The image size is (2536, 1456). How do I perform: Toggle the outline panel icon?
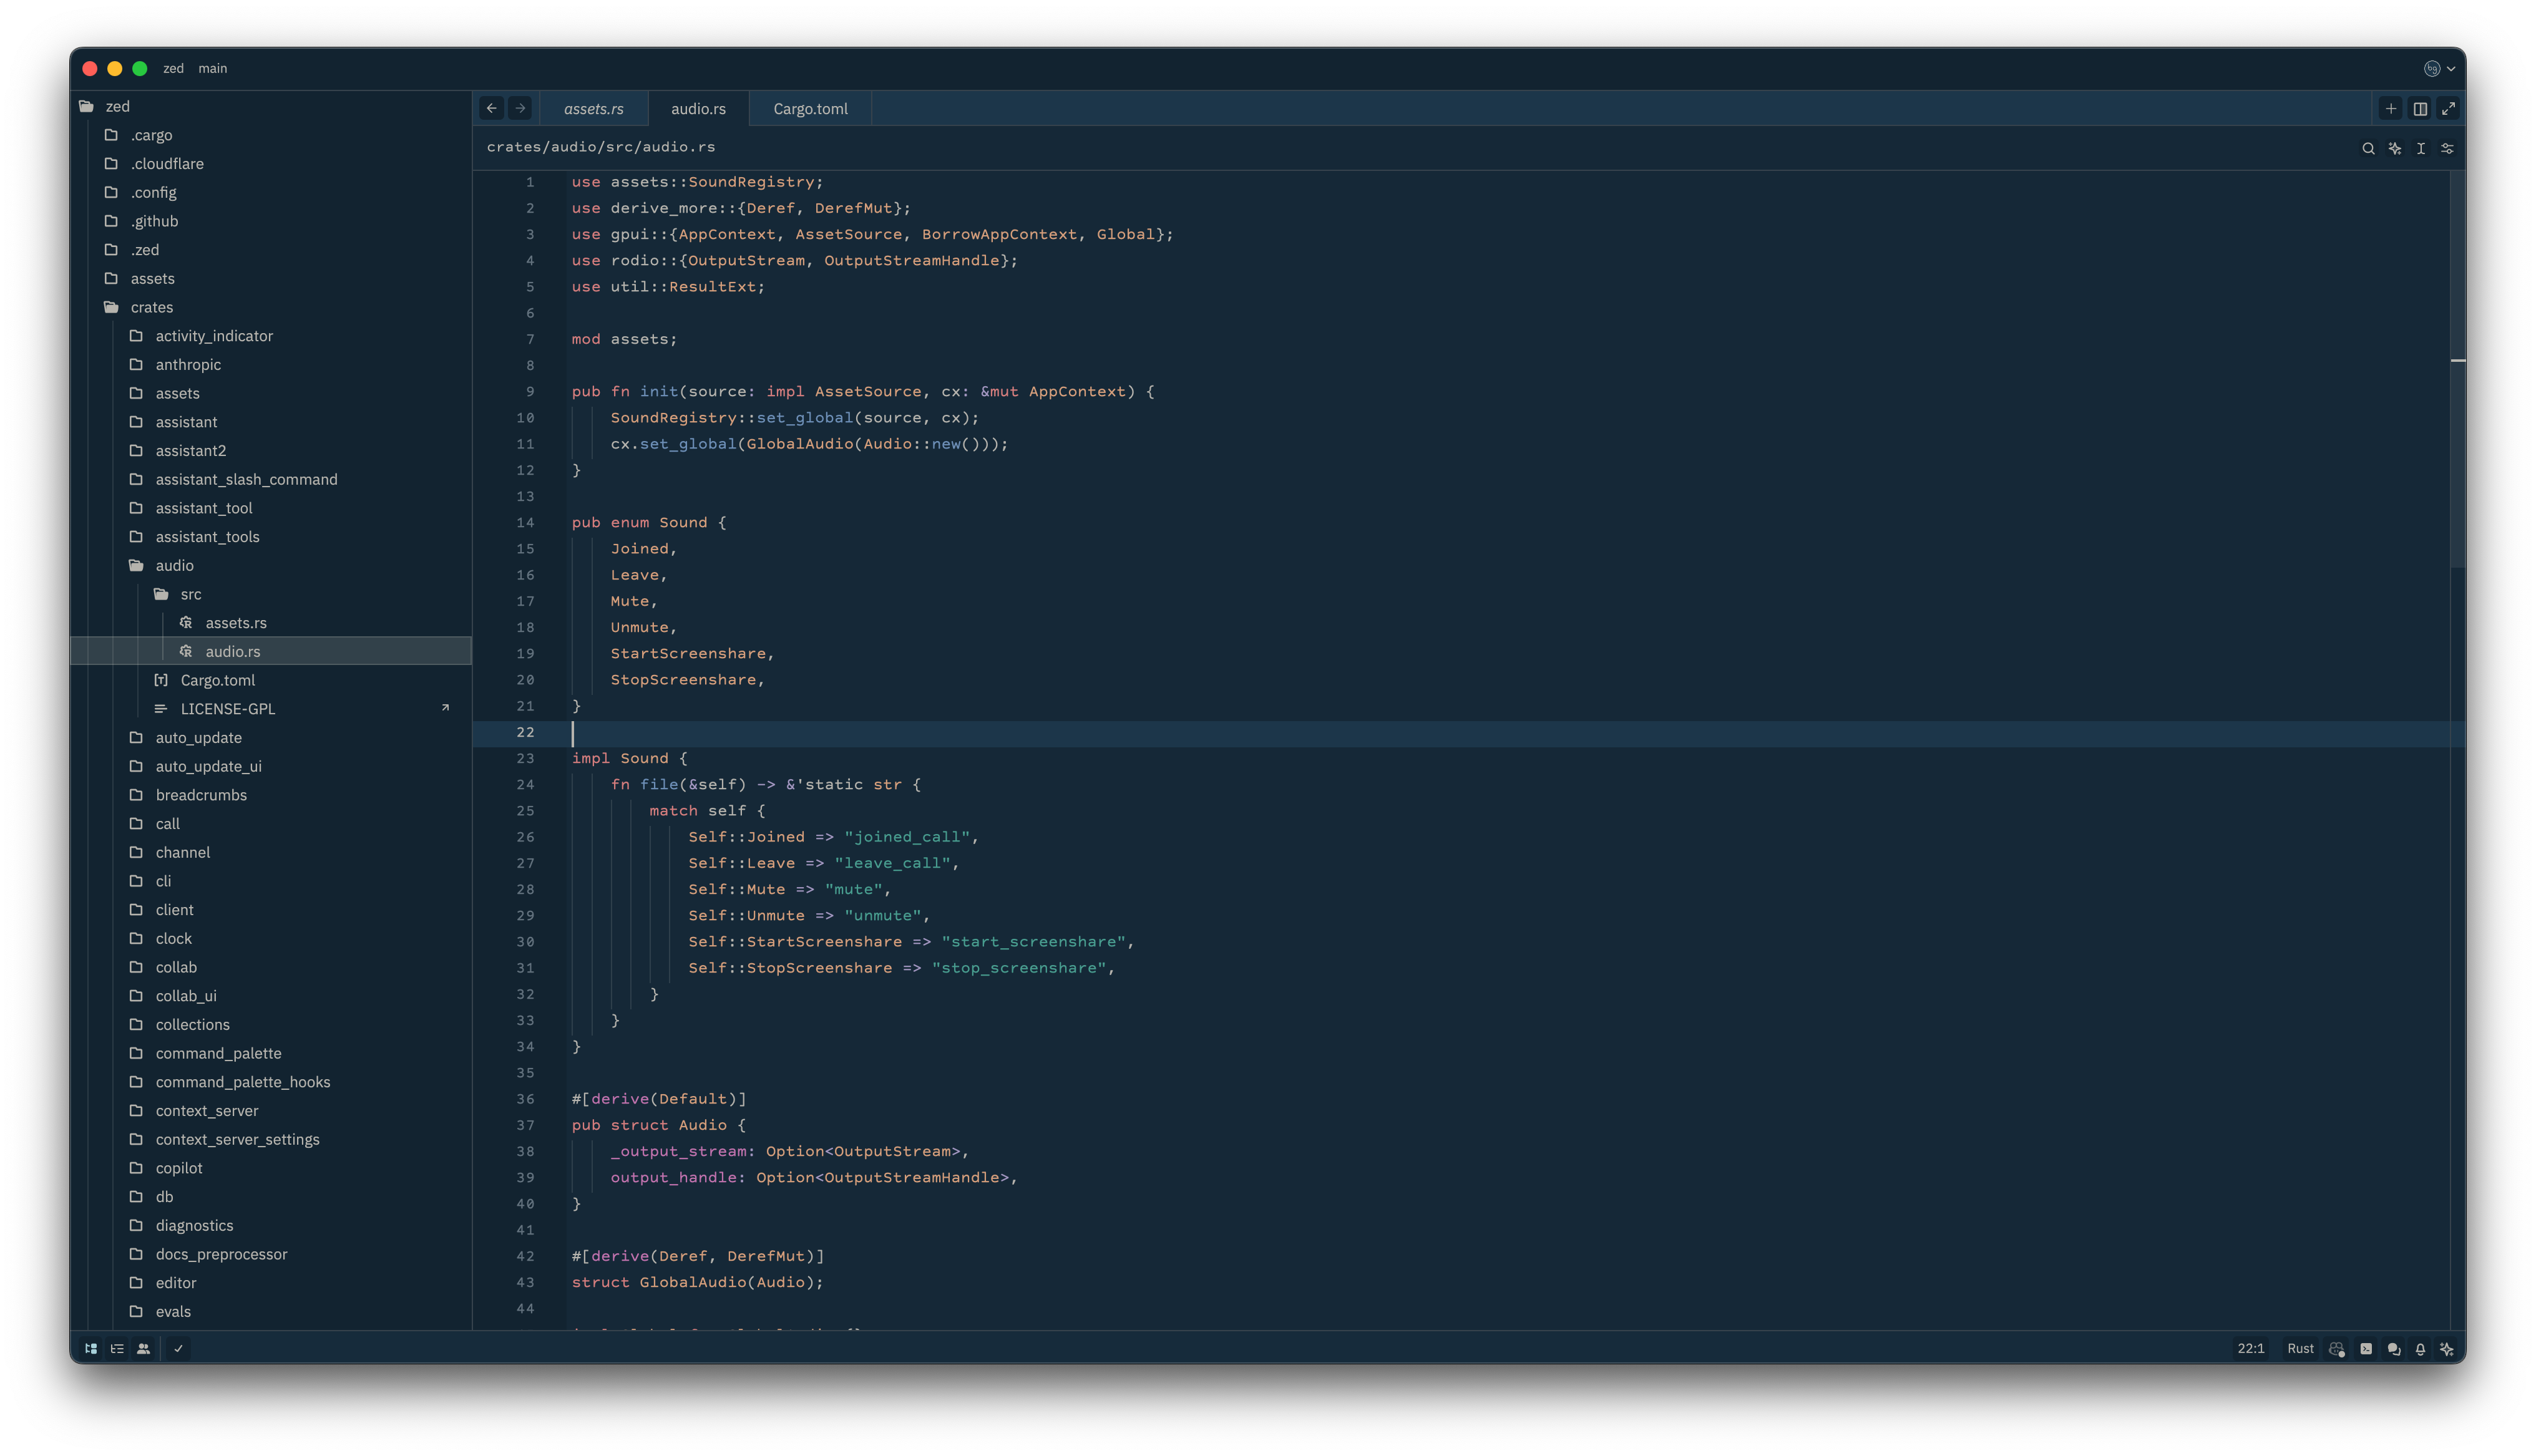(117, 1348)
